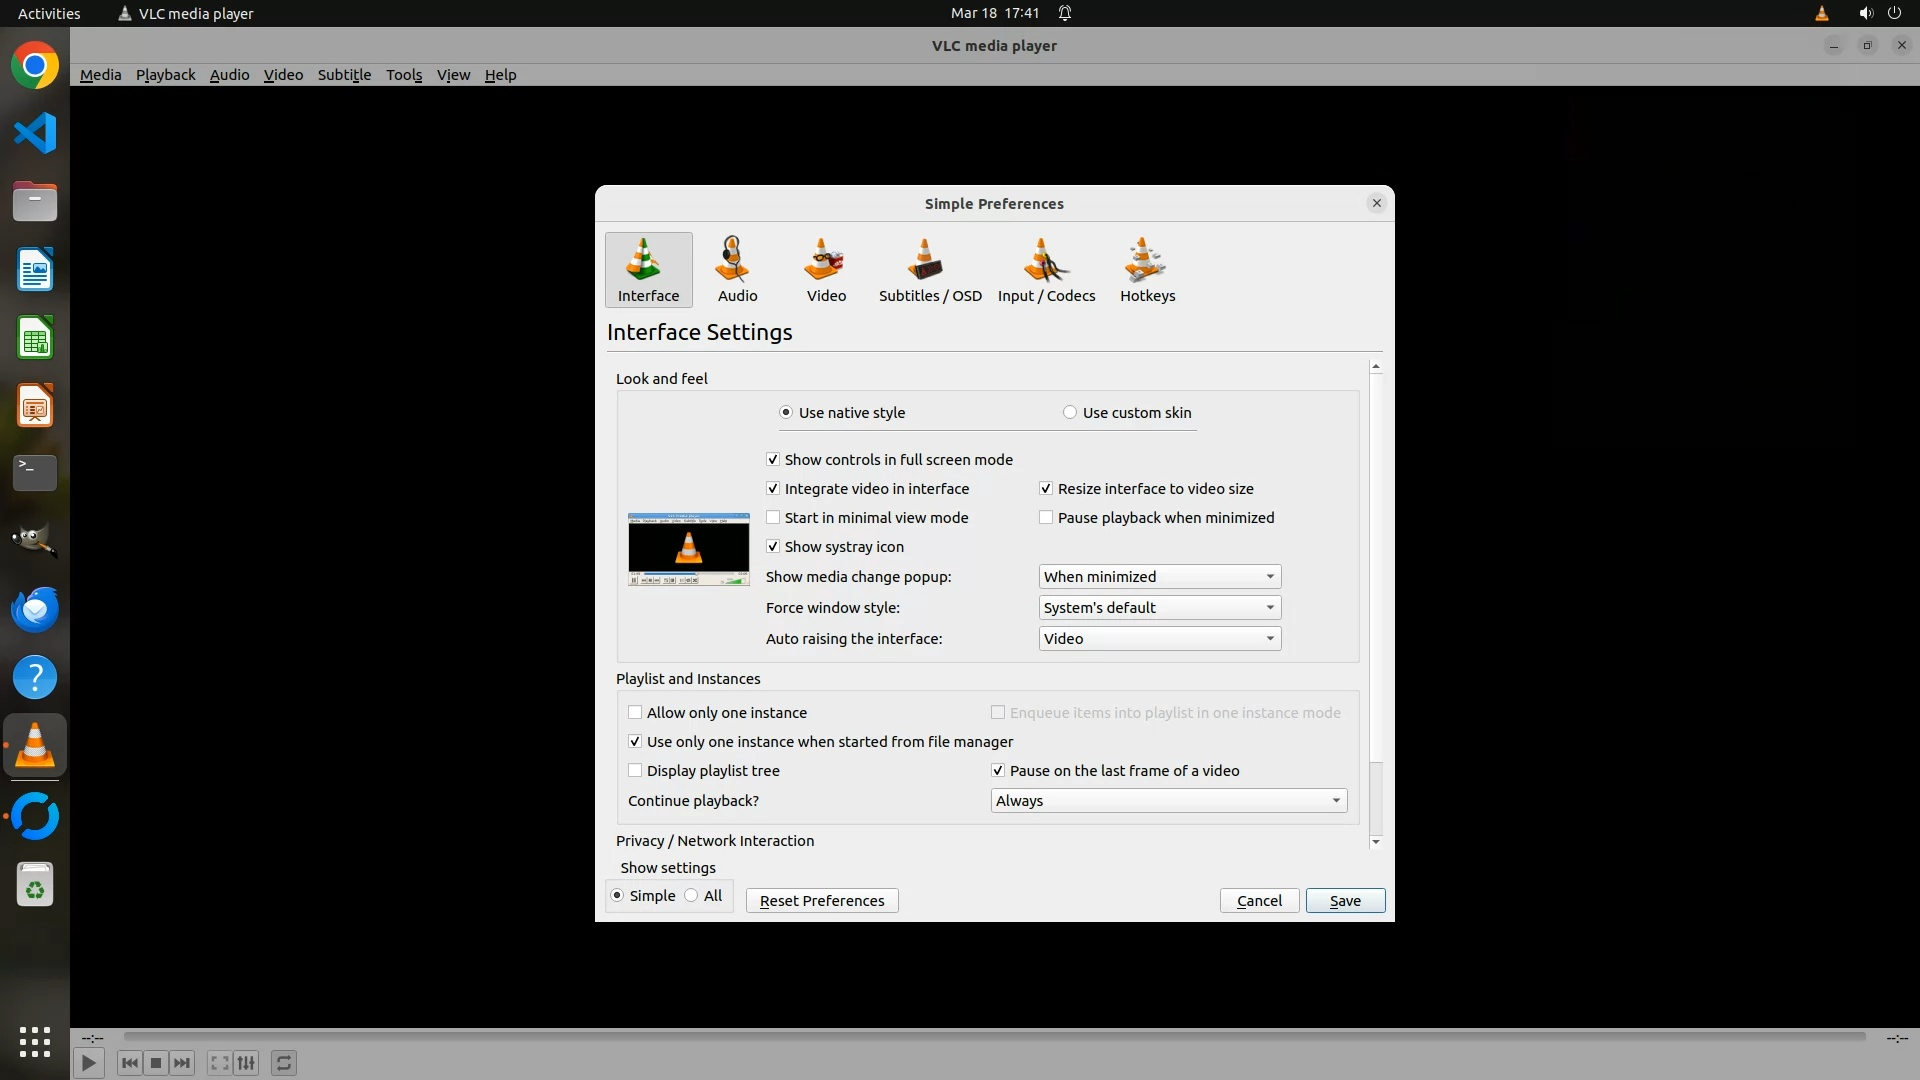Screen dimensions: 1920x1080
Task: Open the Input / Codecs preferences category
Action: pyautogui.click(x=1046, y=269)
